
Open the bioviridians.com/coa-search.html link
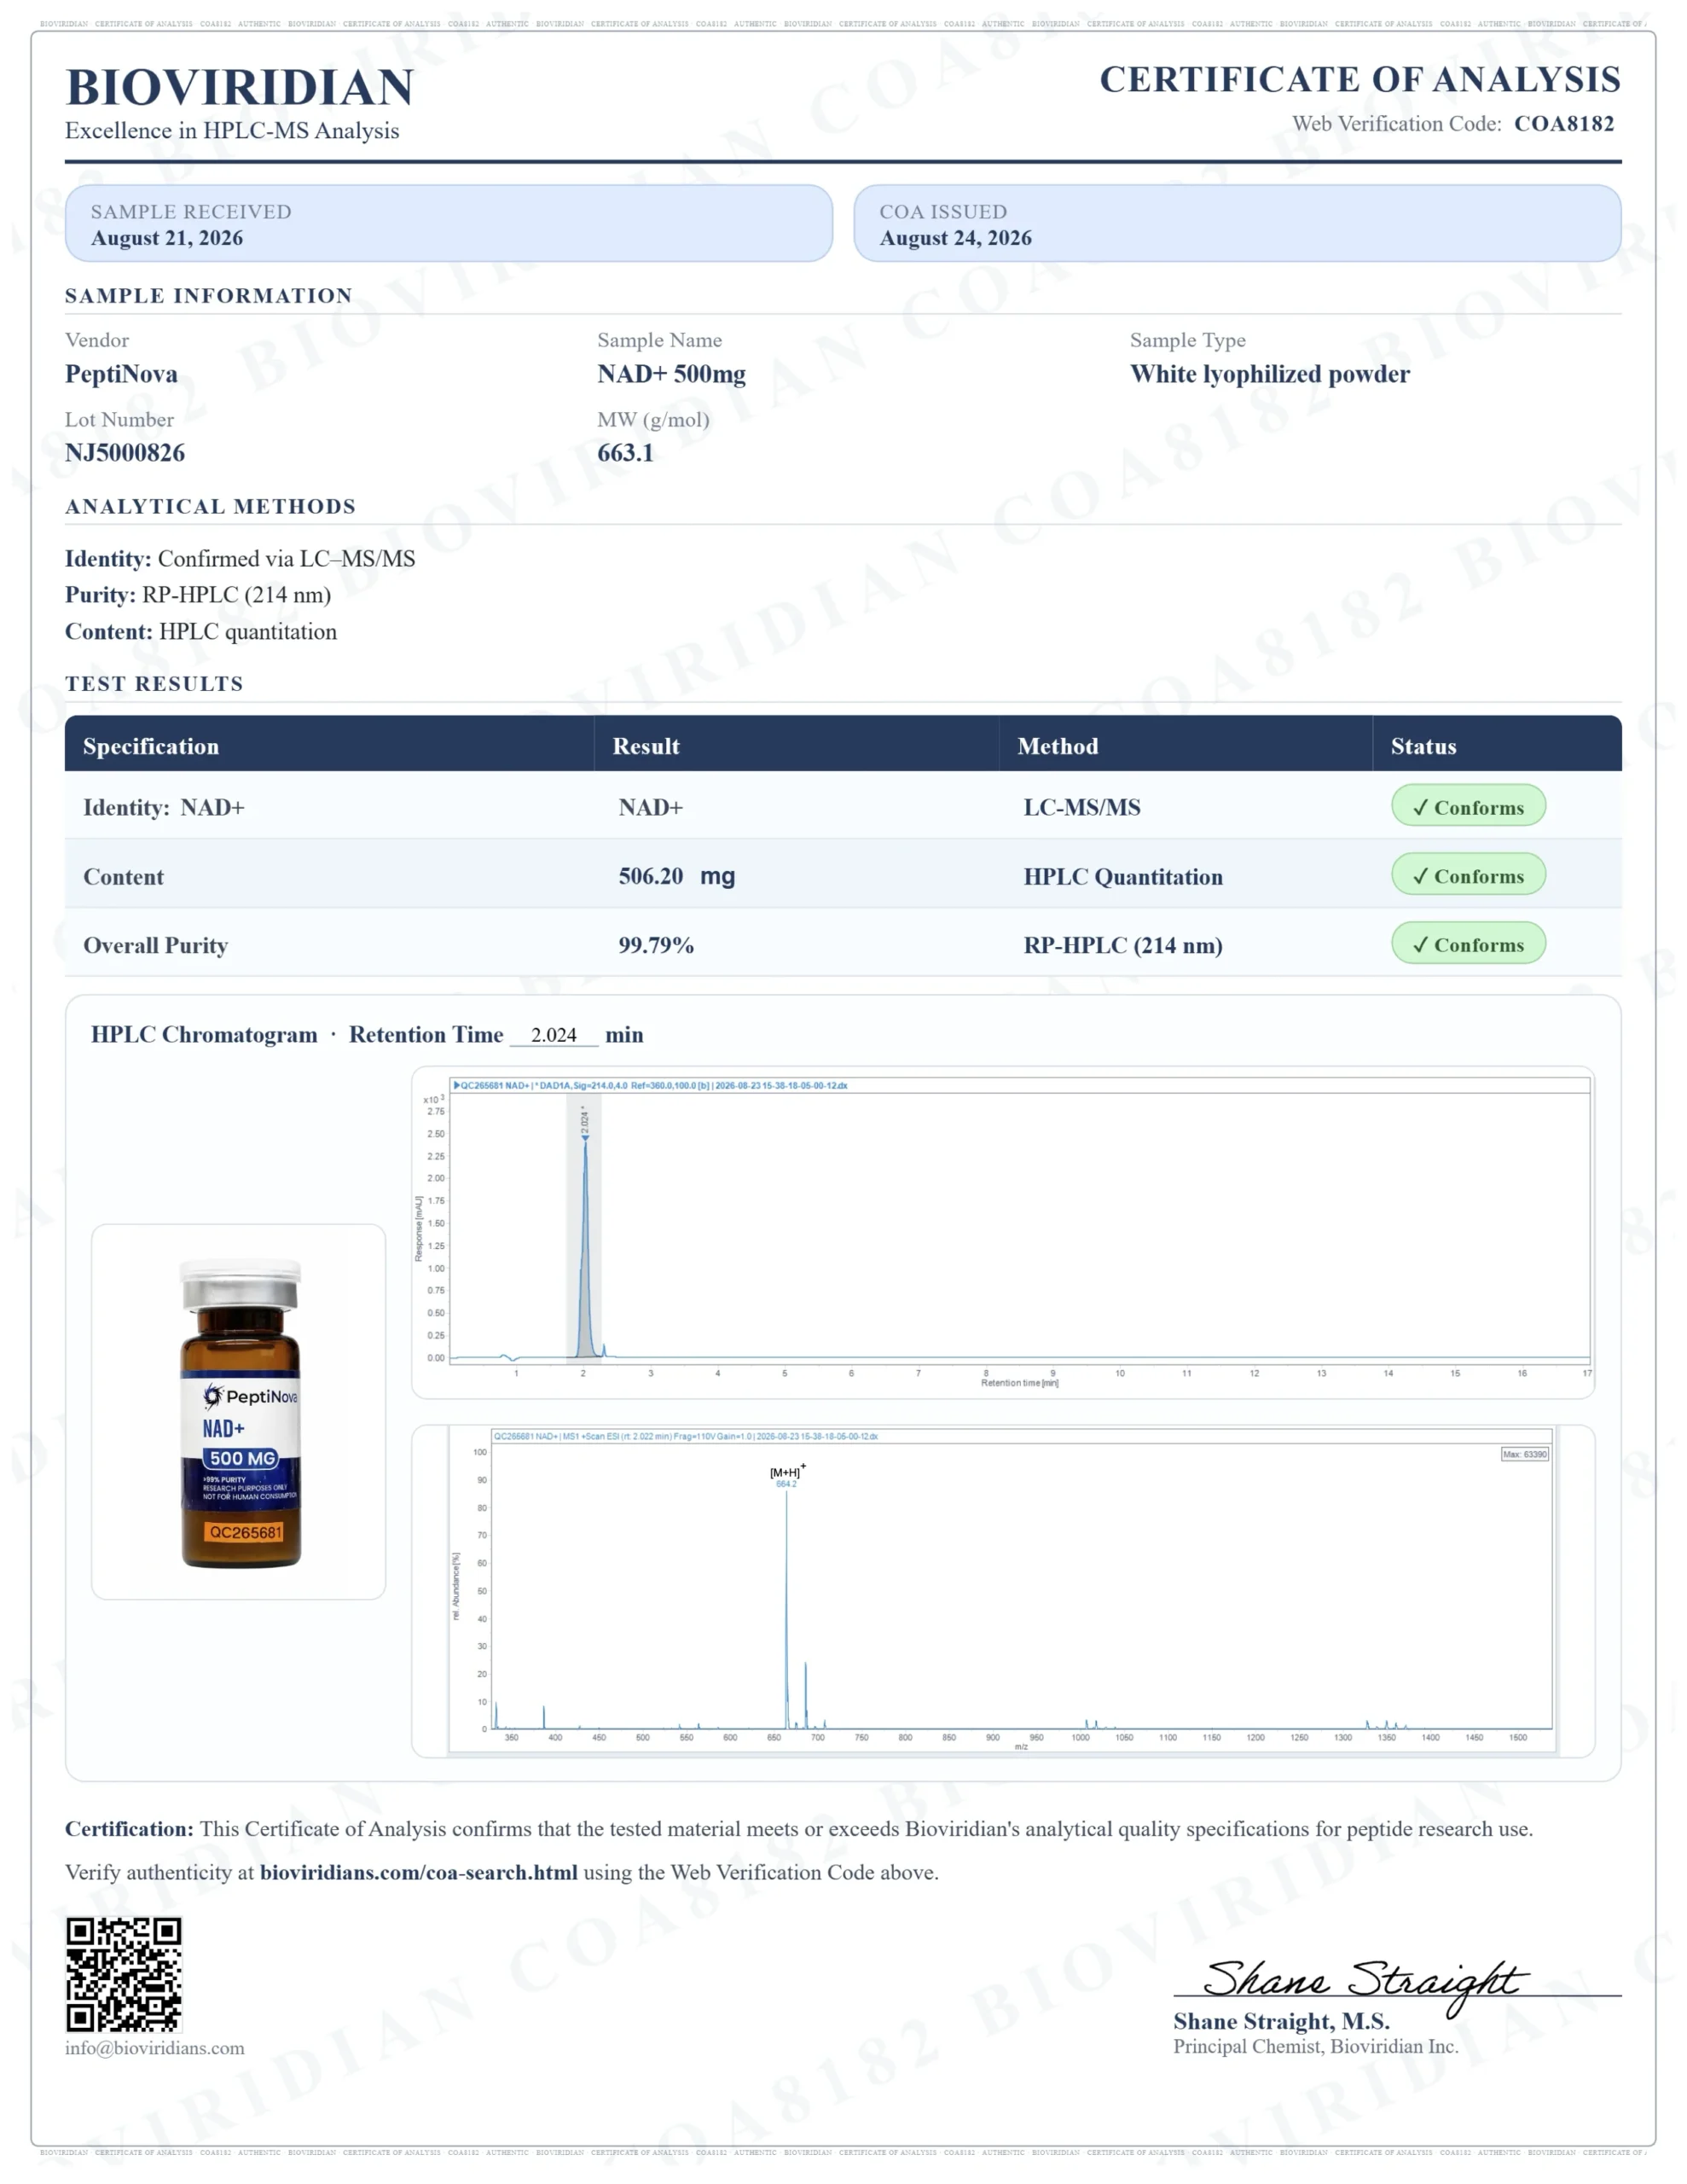click(419, 1872)
